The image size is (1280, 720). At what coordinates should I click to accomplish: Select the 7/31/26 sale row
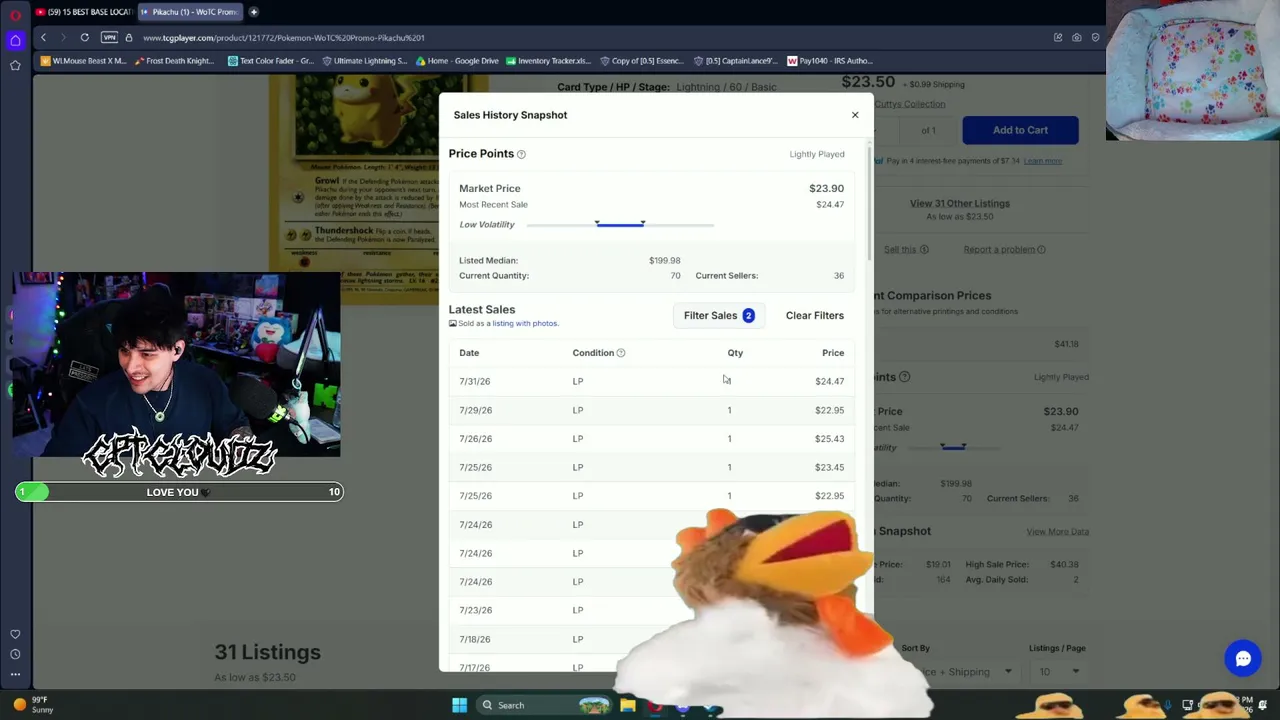point(652,381)
